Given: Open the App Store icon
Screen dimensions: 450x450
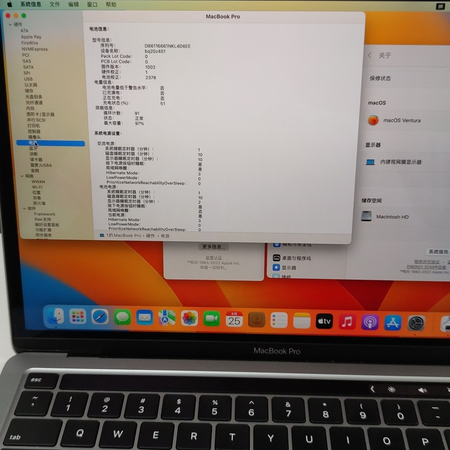Looking at the screenshot, I should click(x=392, y=323).
